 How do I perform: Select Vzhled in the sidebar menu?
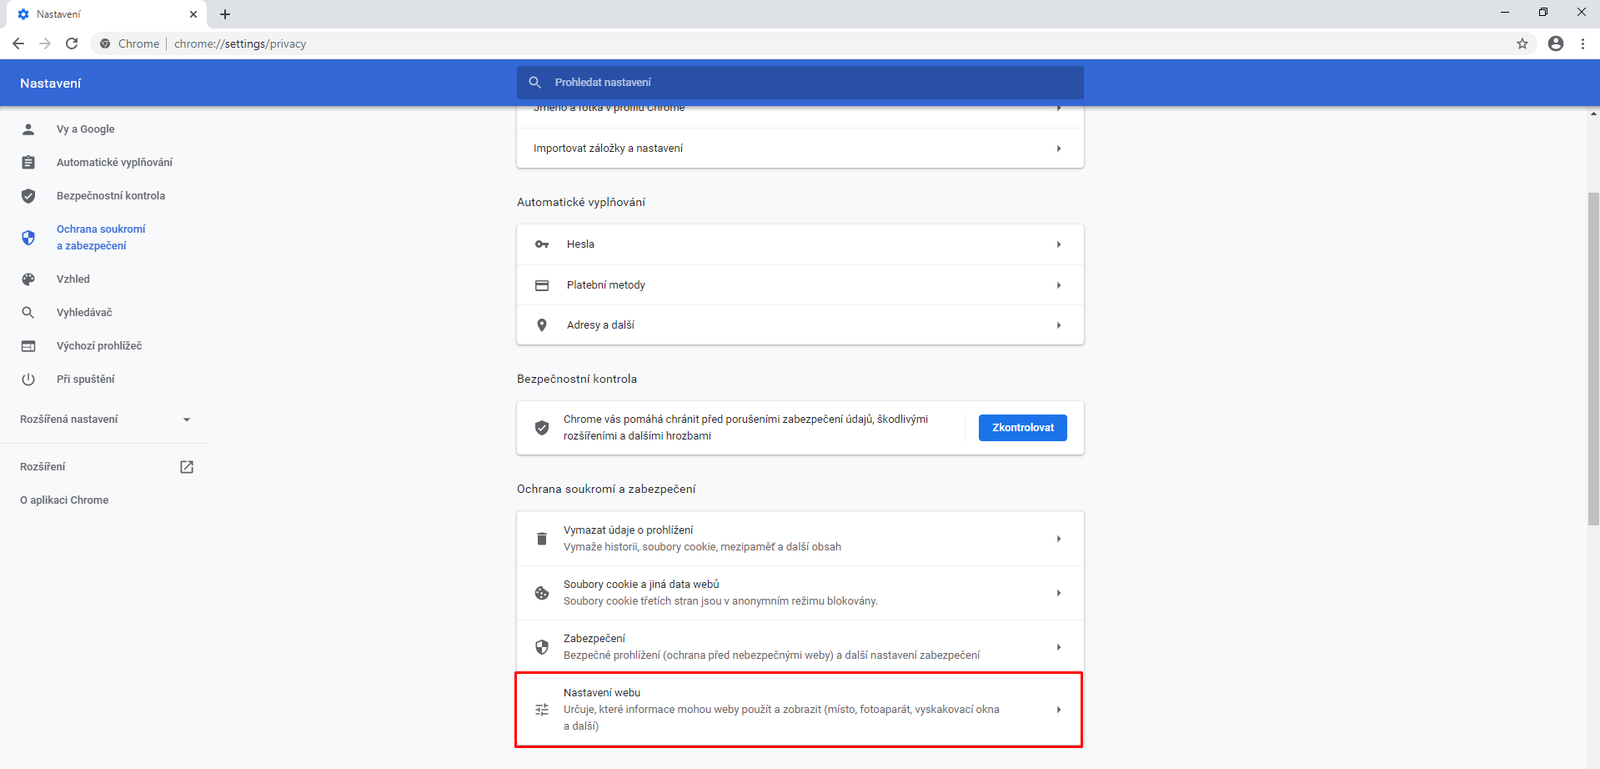(x=73, y=280)
